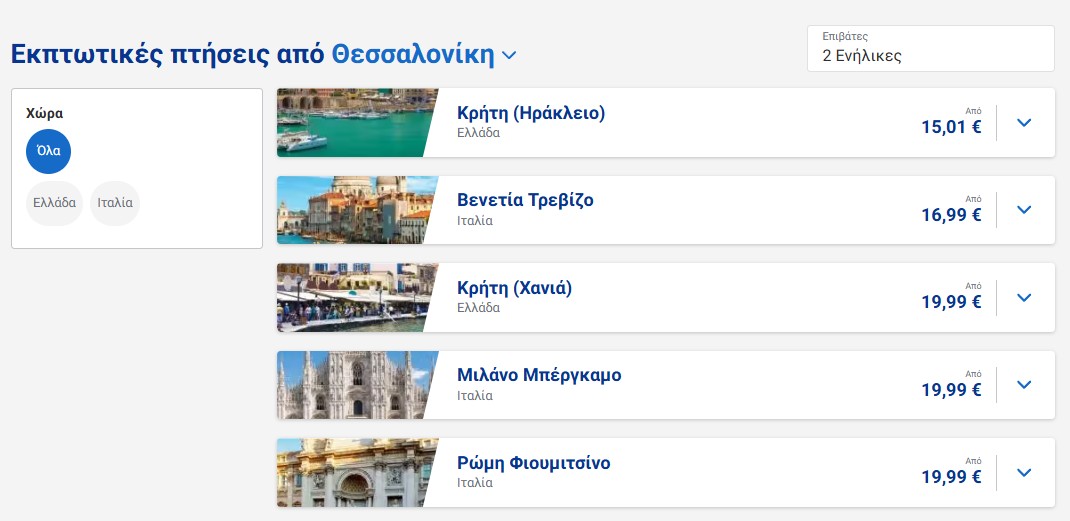
Task: Click the 19,99 € price for Μιλάνο Μπέργκαμο
Action: [x=951, y=390]
